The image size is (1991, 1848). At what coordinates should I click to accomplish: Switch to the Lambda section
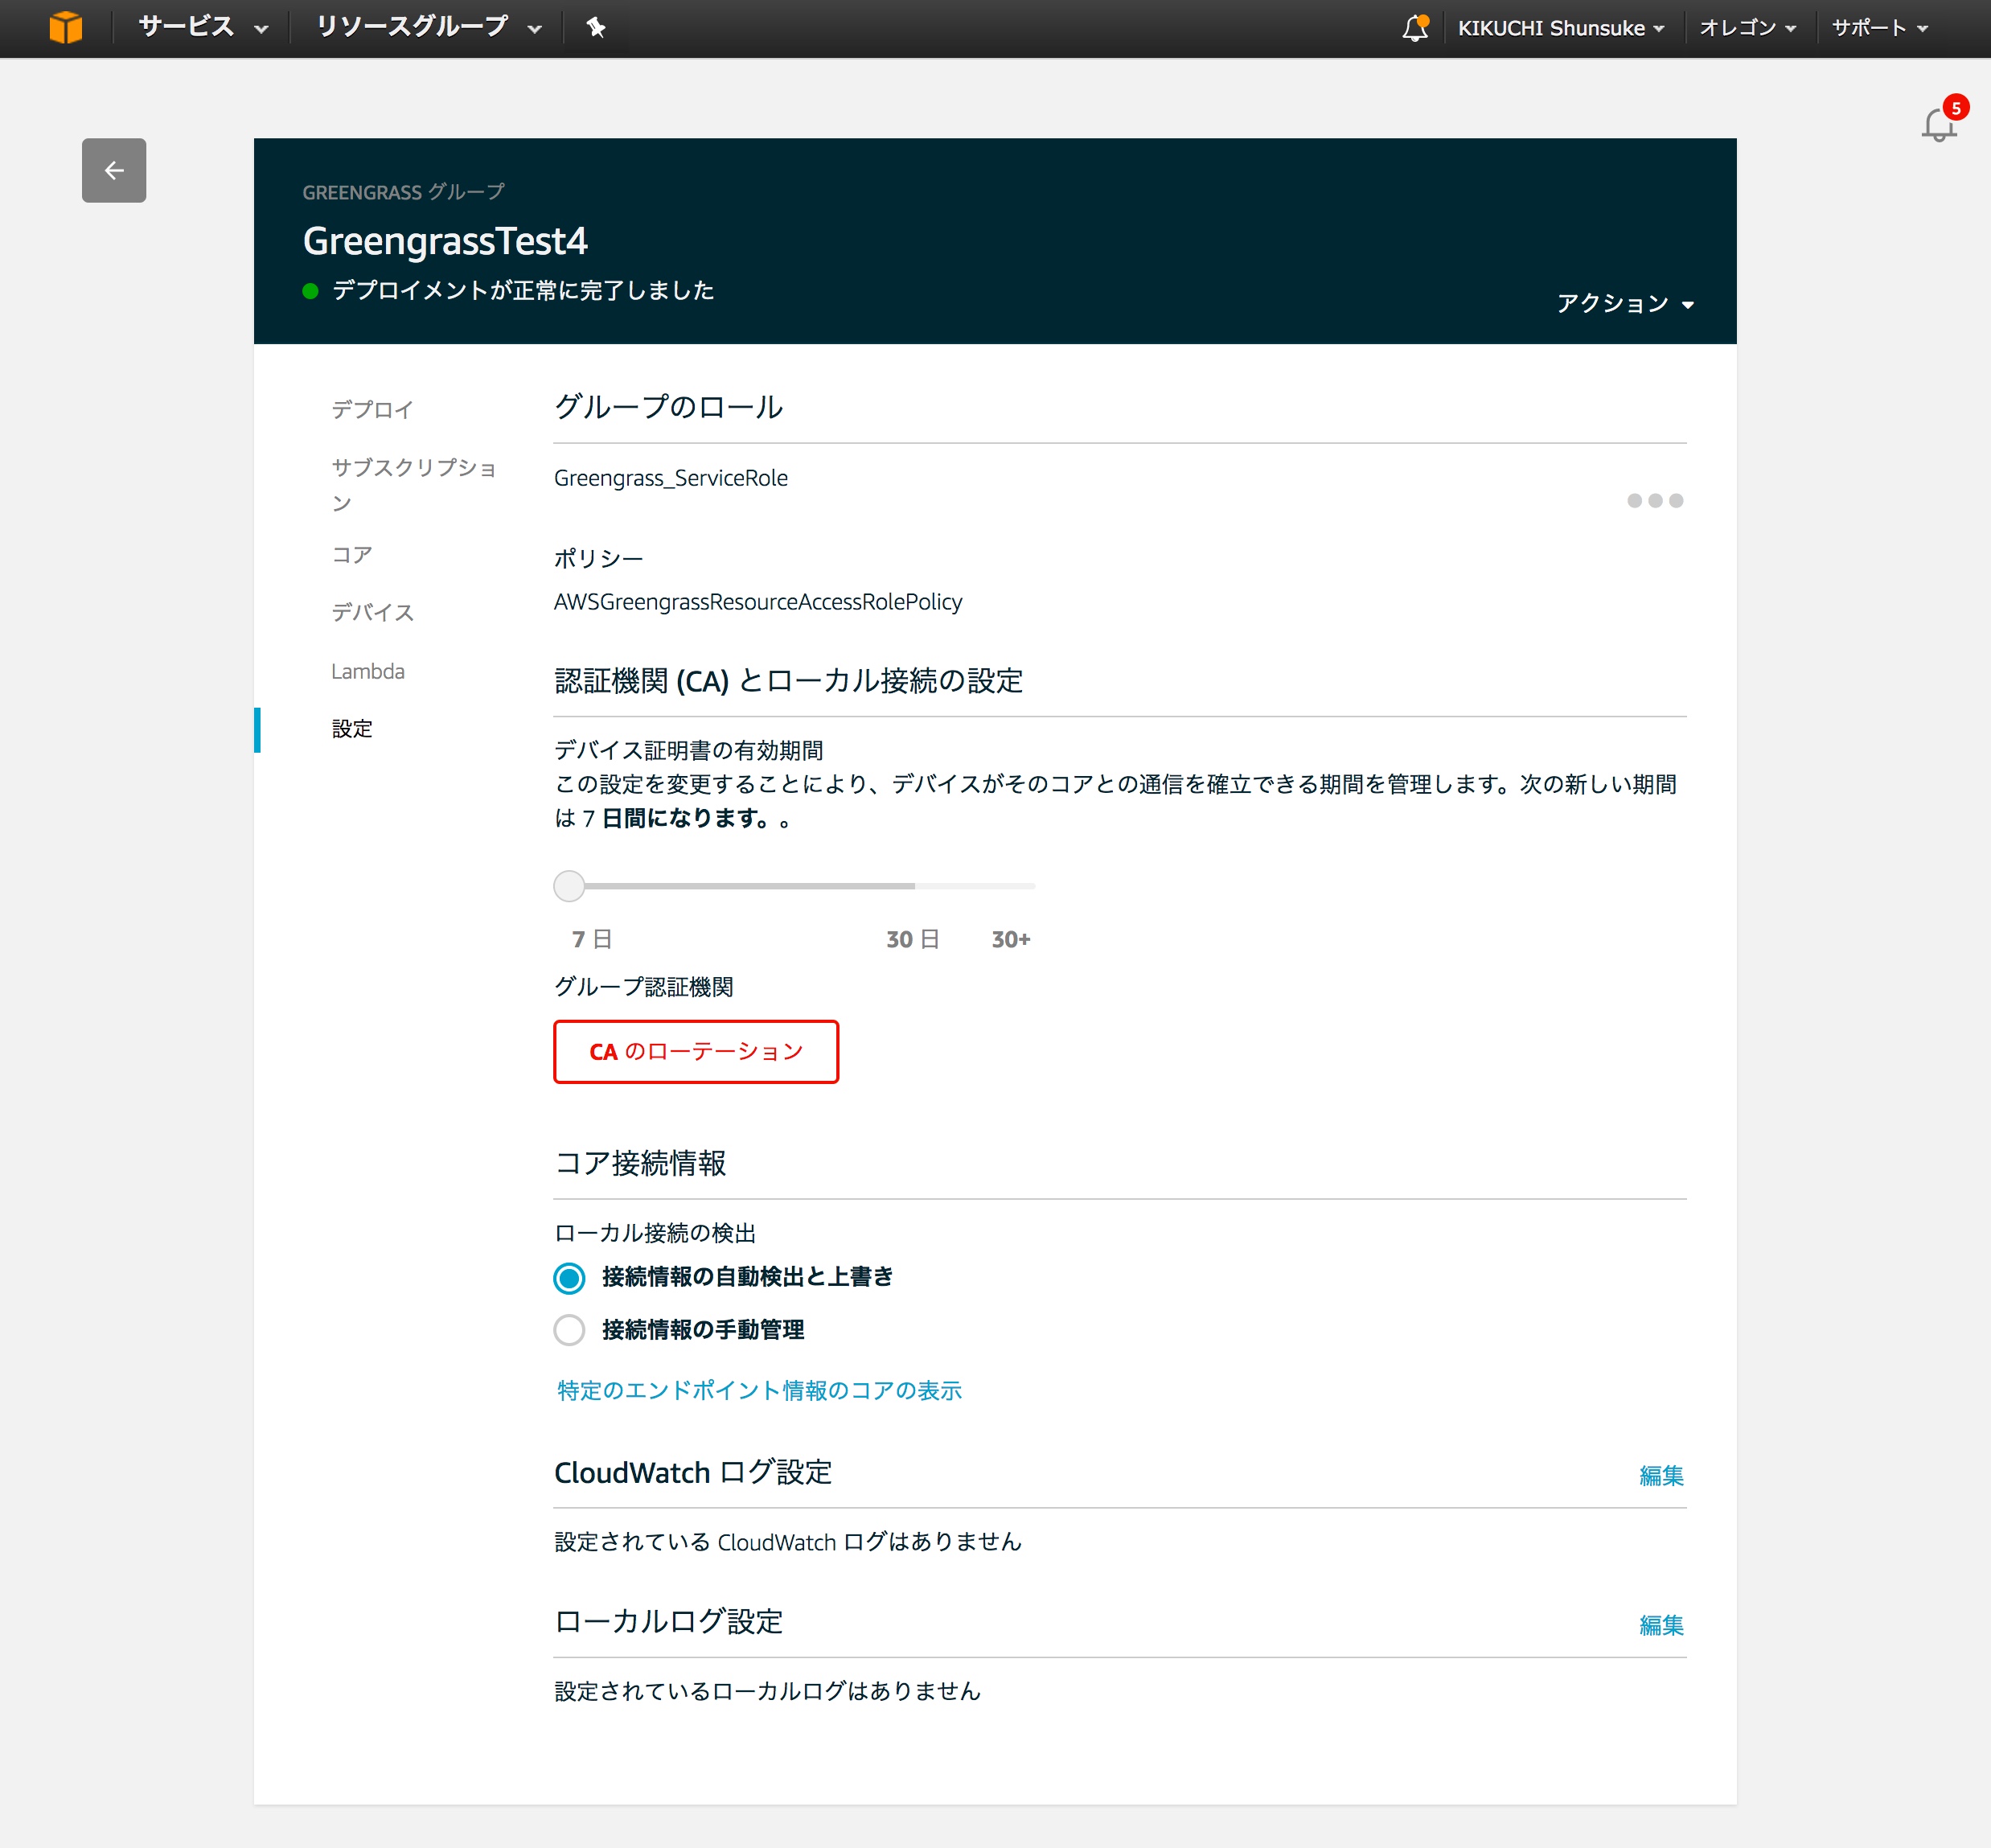pos(368,671)
